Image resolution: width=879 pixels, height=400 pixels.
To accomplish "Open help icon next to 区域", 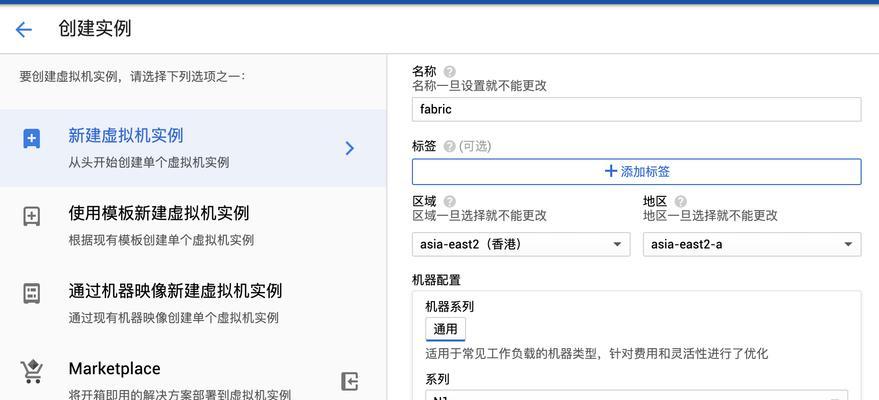I will pos(450,201).
